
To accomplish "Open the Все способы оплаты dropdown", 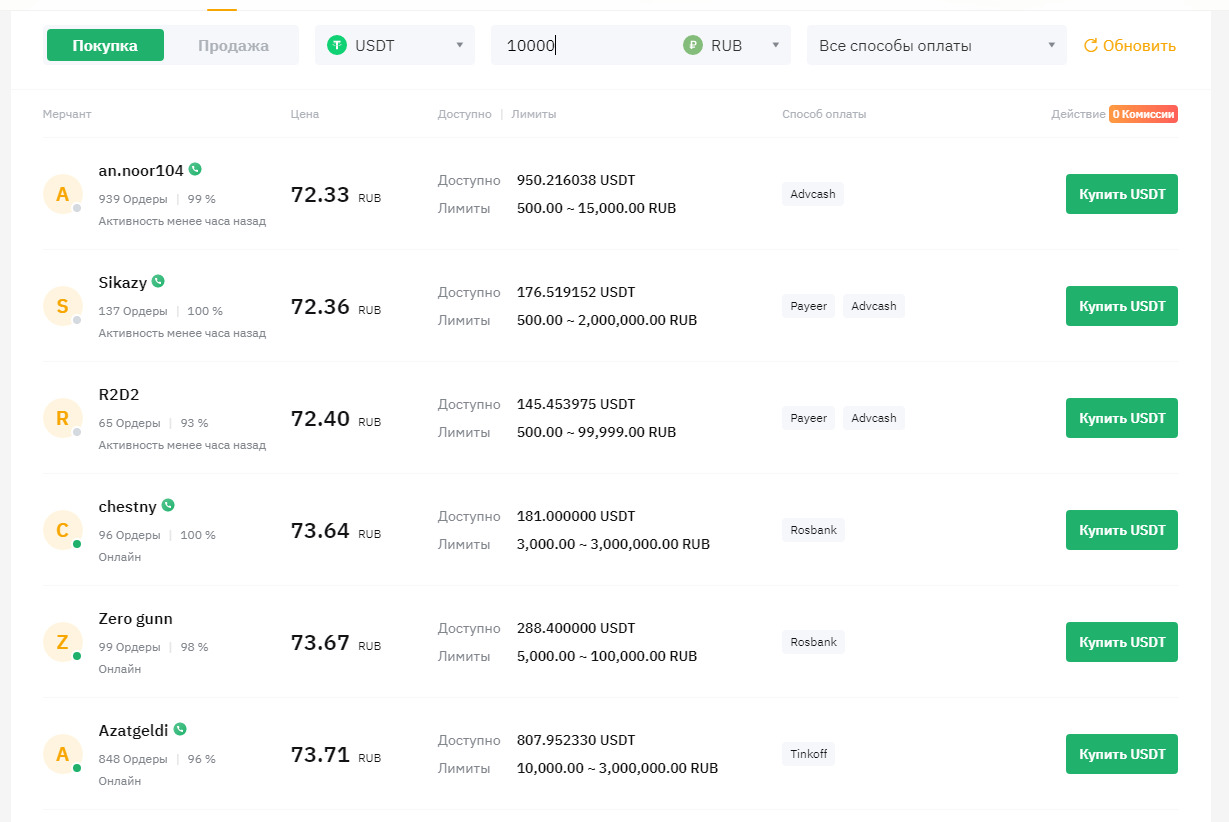I will (936, 45).
